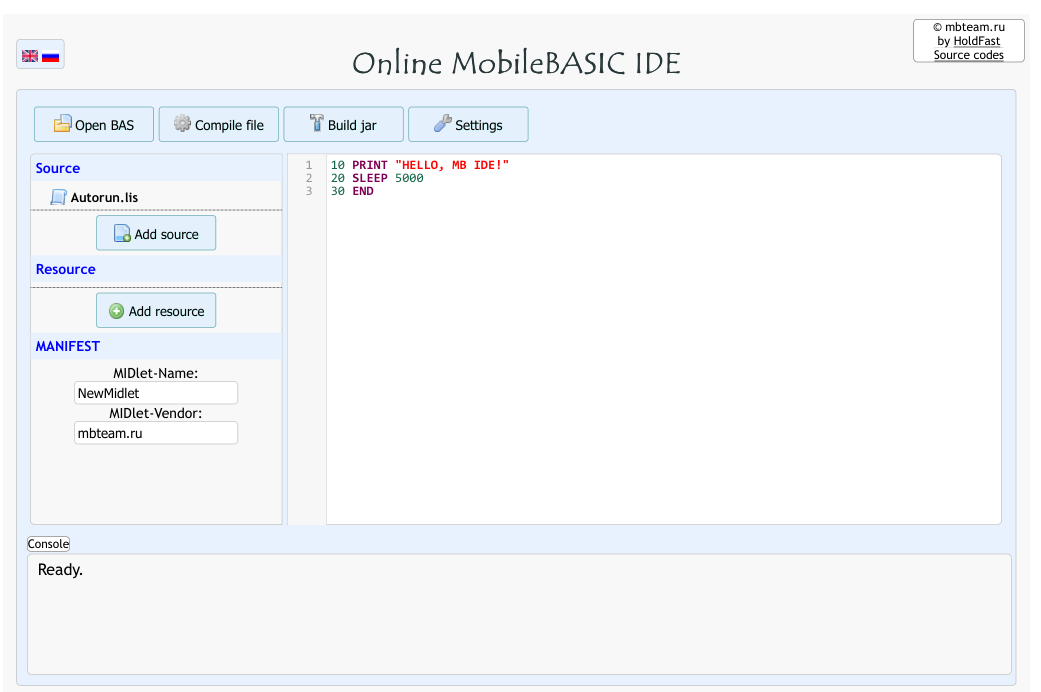Open the Settings panel
The height and width of the screenshot is (692, 1041).
tap(468, 123)
